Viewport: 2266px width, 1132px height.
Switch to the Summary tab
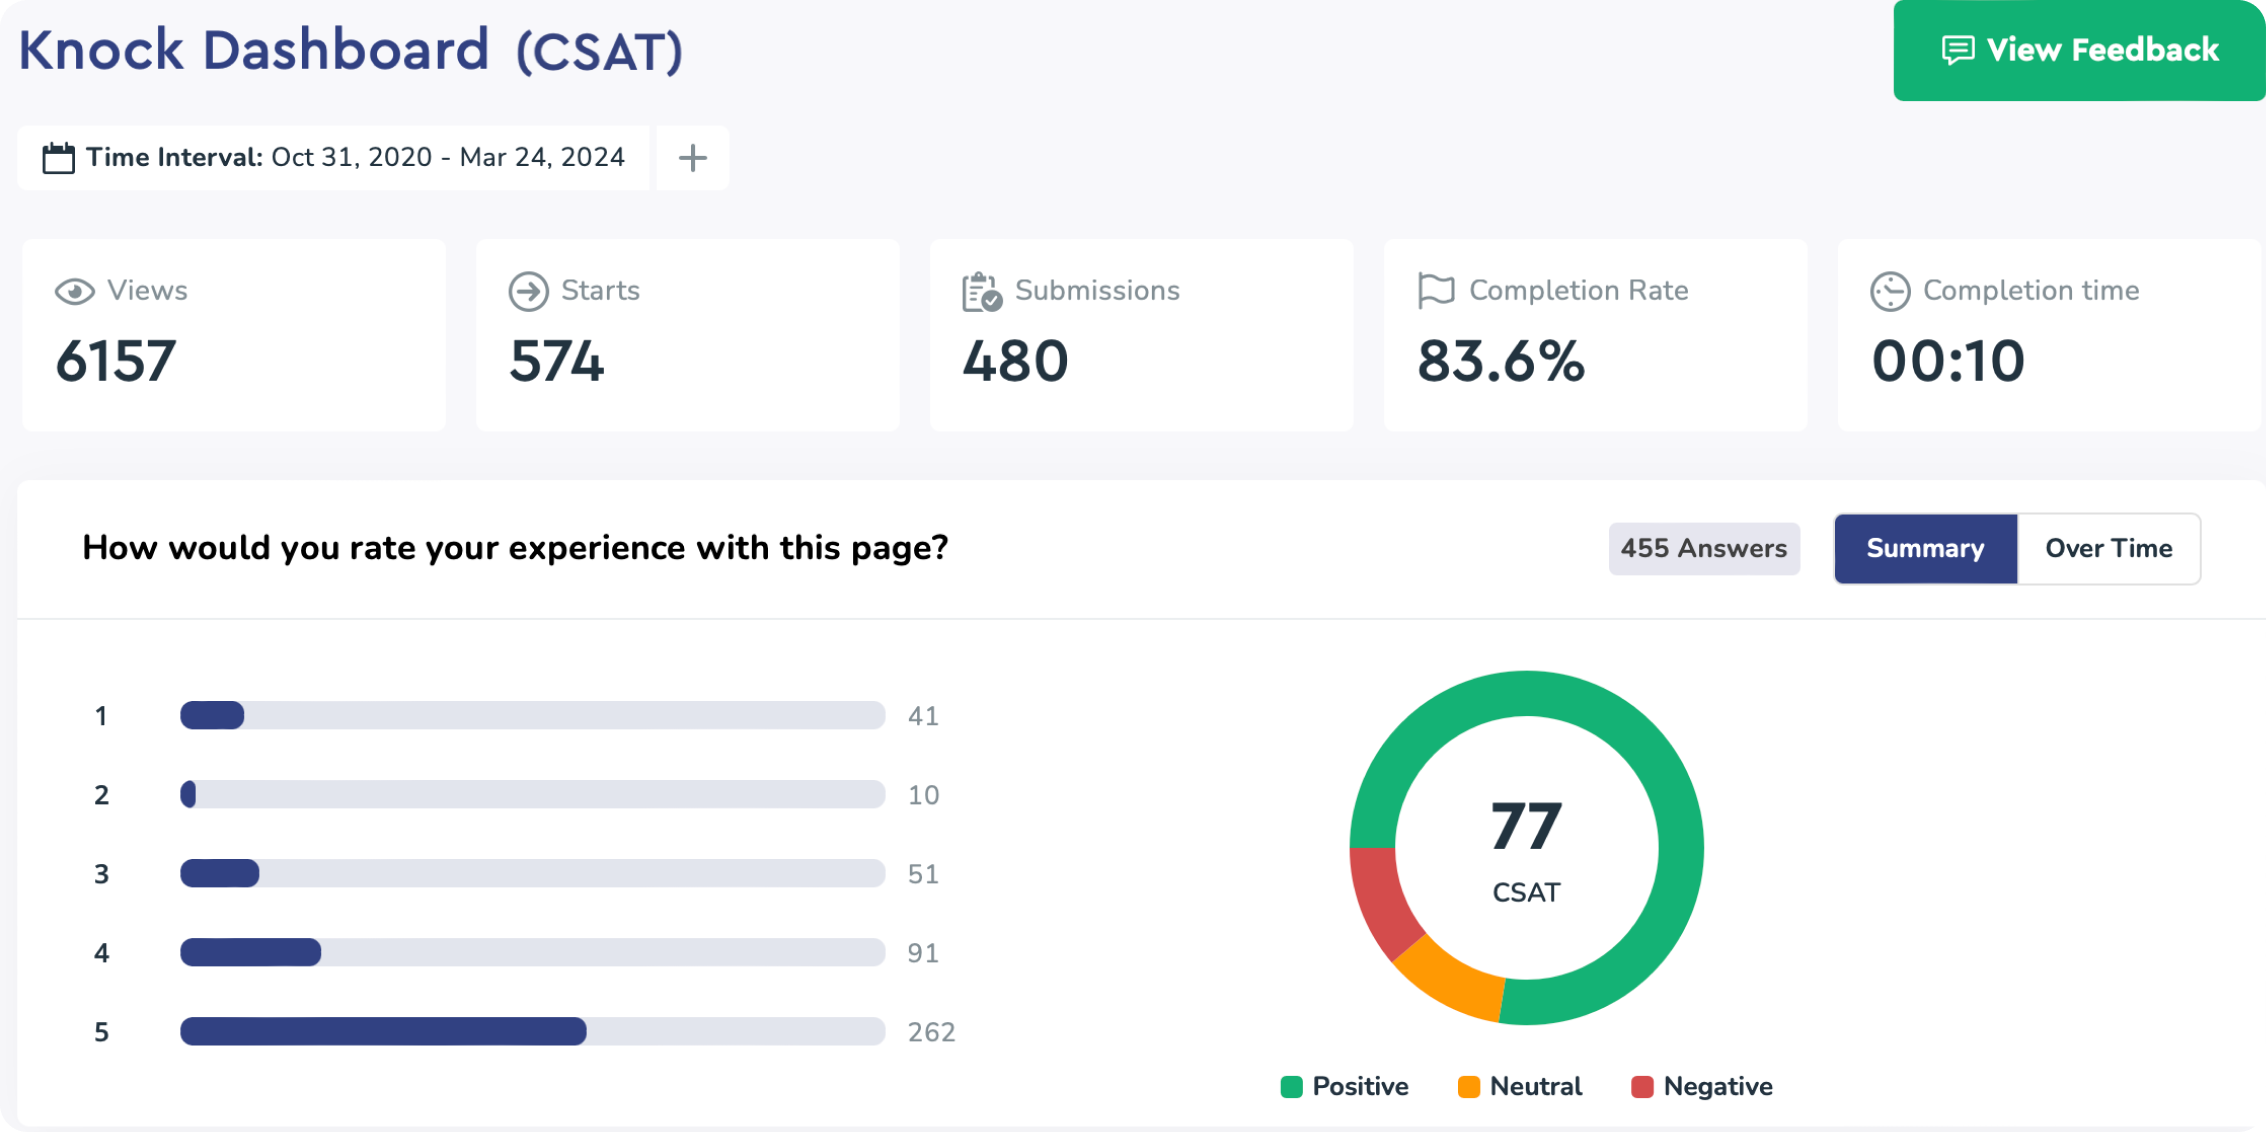1925,548
